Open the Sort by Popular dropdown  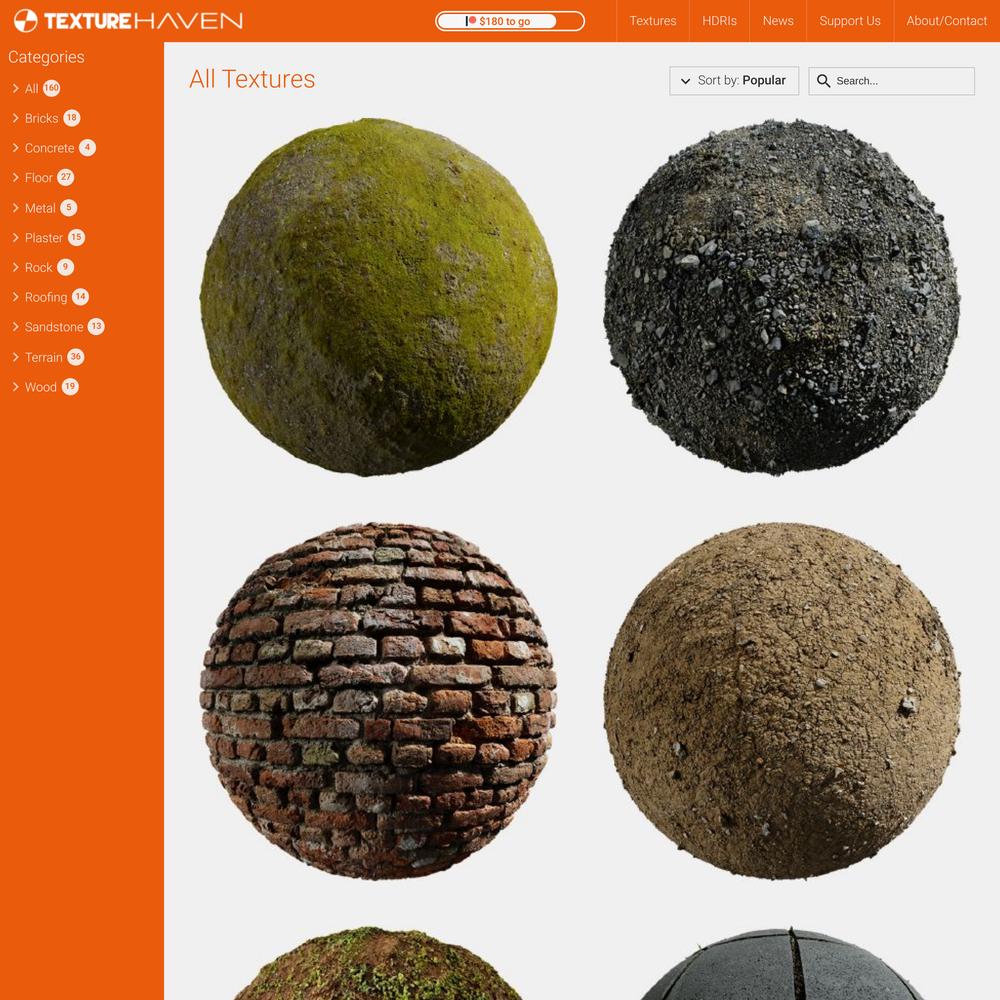[734, 81]
